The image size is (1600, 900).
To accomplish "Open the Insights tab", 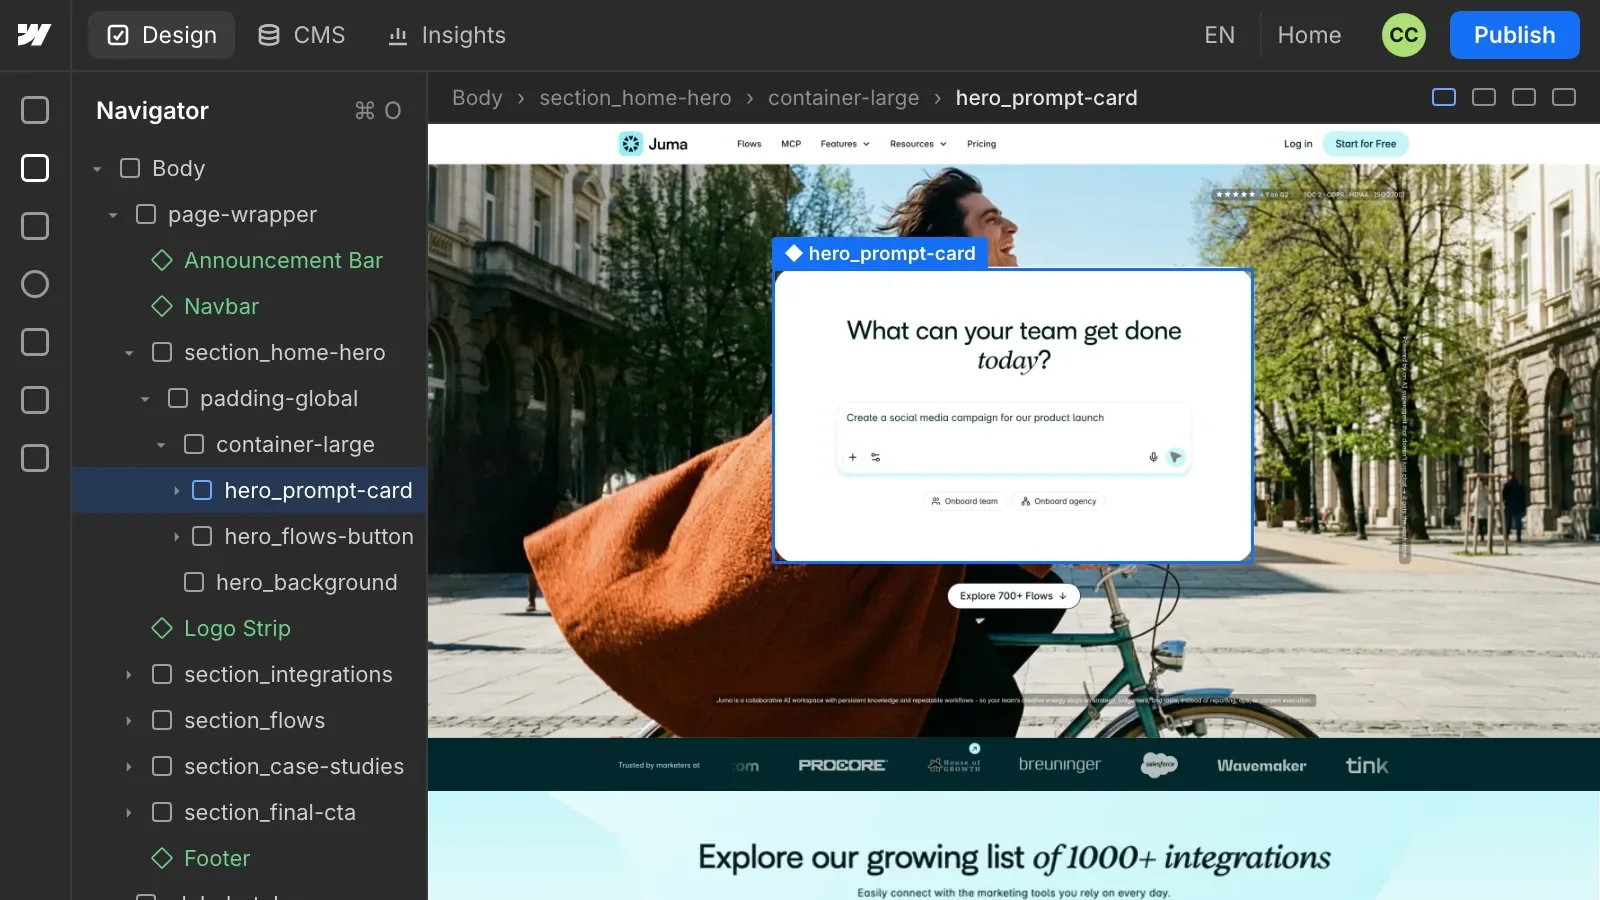I will (447, 35).
